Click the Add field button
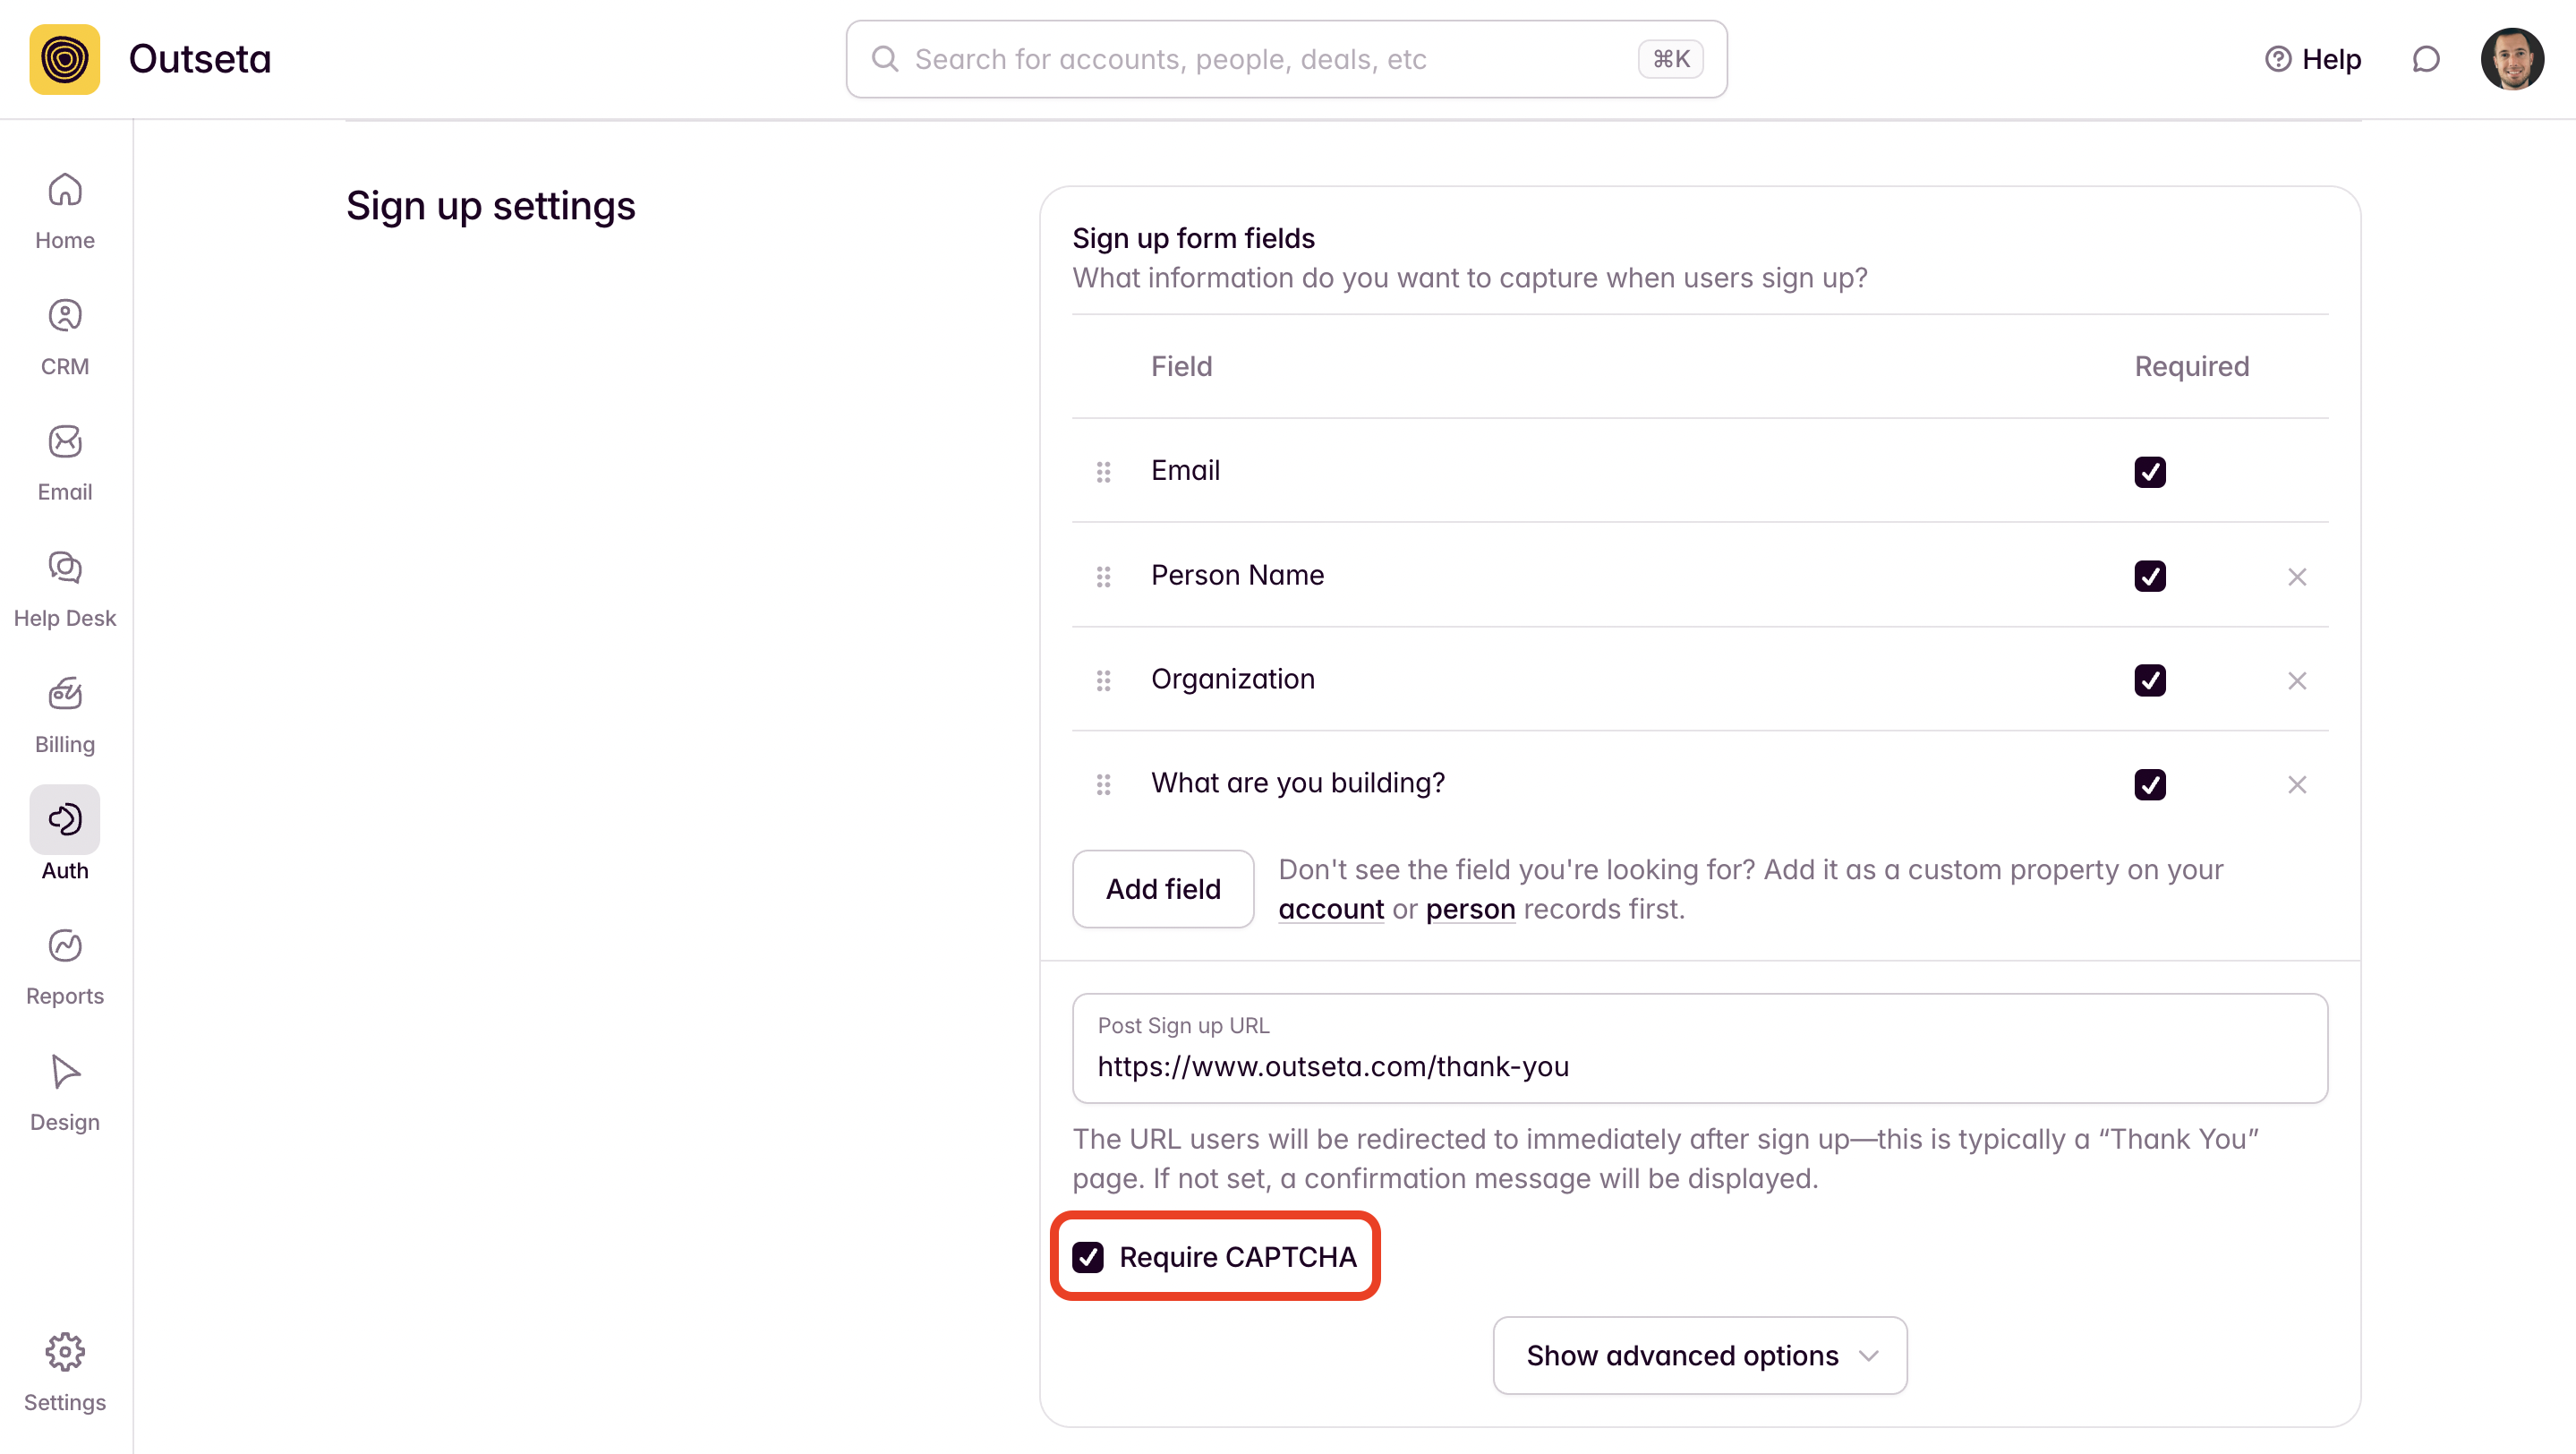The width and height of the screenshot is (2576, 1454). click(1162, 889)
